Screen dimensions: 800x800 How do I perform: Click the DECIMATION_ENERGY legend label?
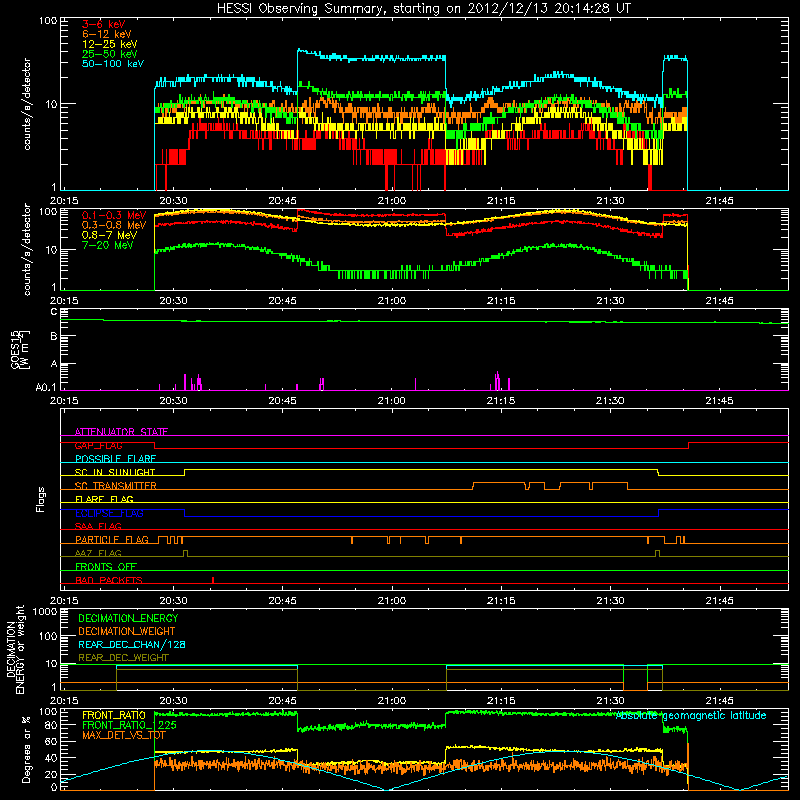(x=128, y=618)
